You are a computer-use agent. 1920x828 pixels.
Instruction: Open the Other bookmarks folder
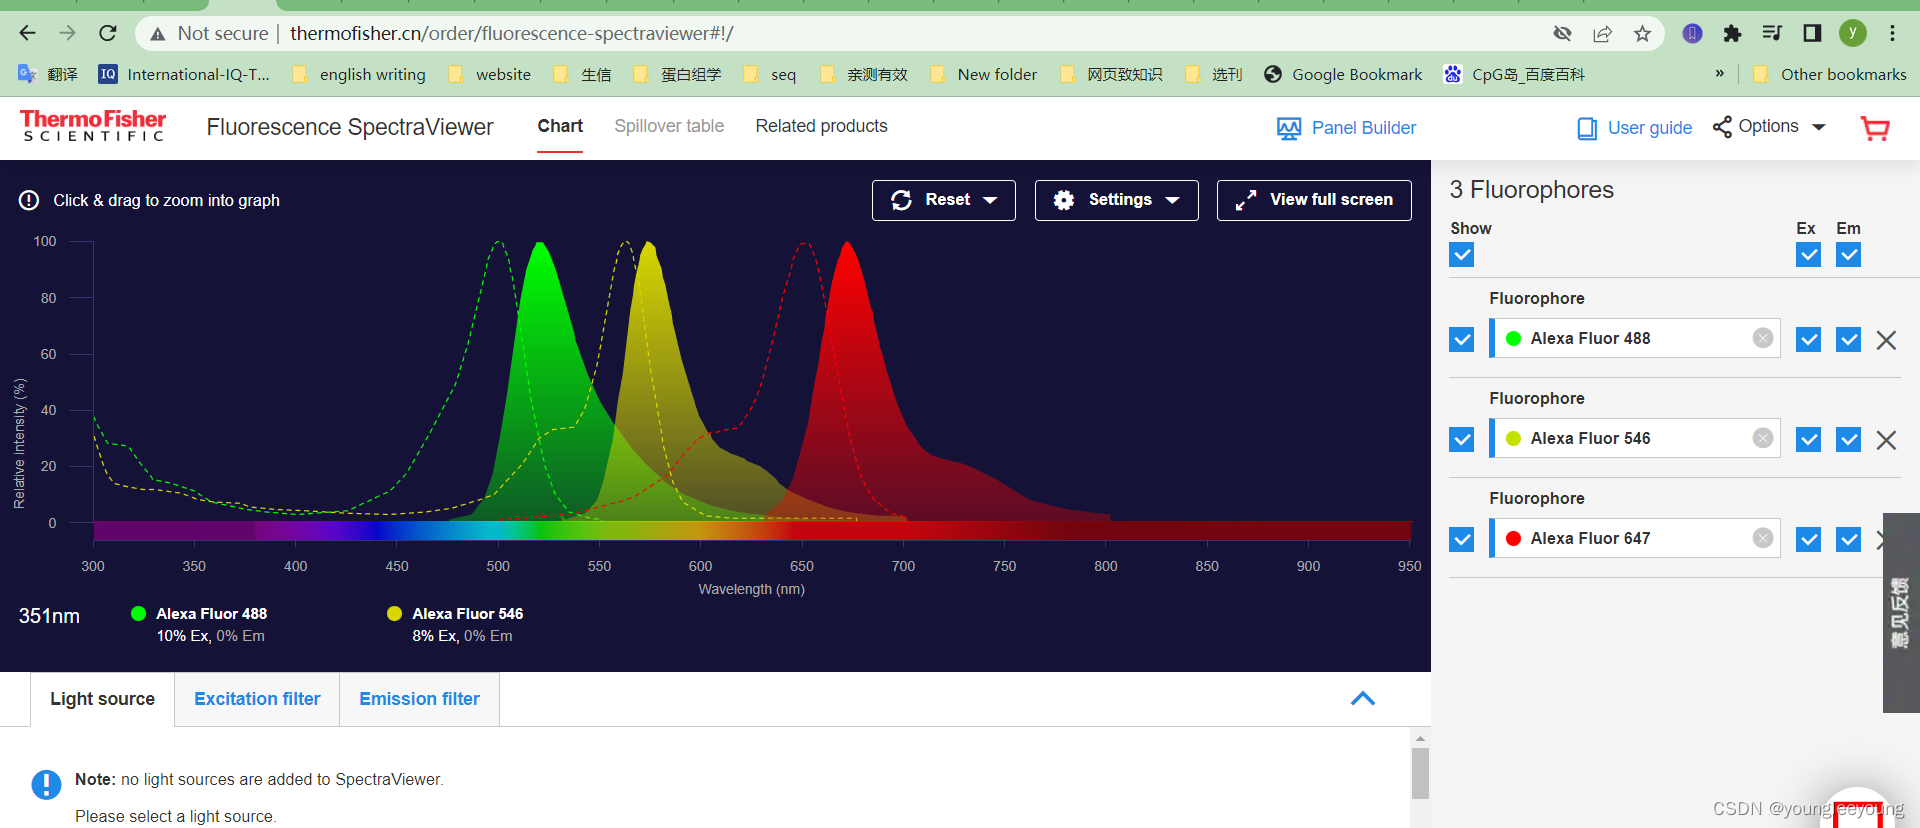[x=1830, y=74]
